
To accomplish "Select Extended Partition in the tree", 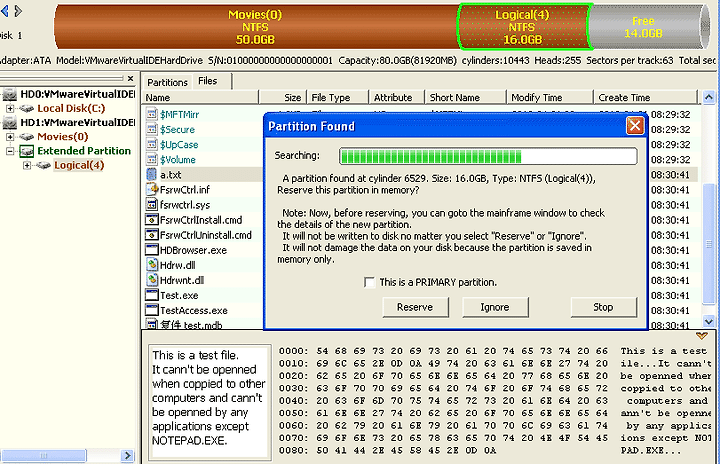I will [84, 151].
